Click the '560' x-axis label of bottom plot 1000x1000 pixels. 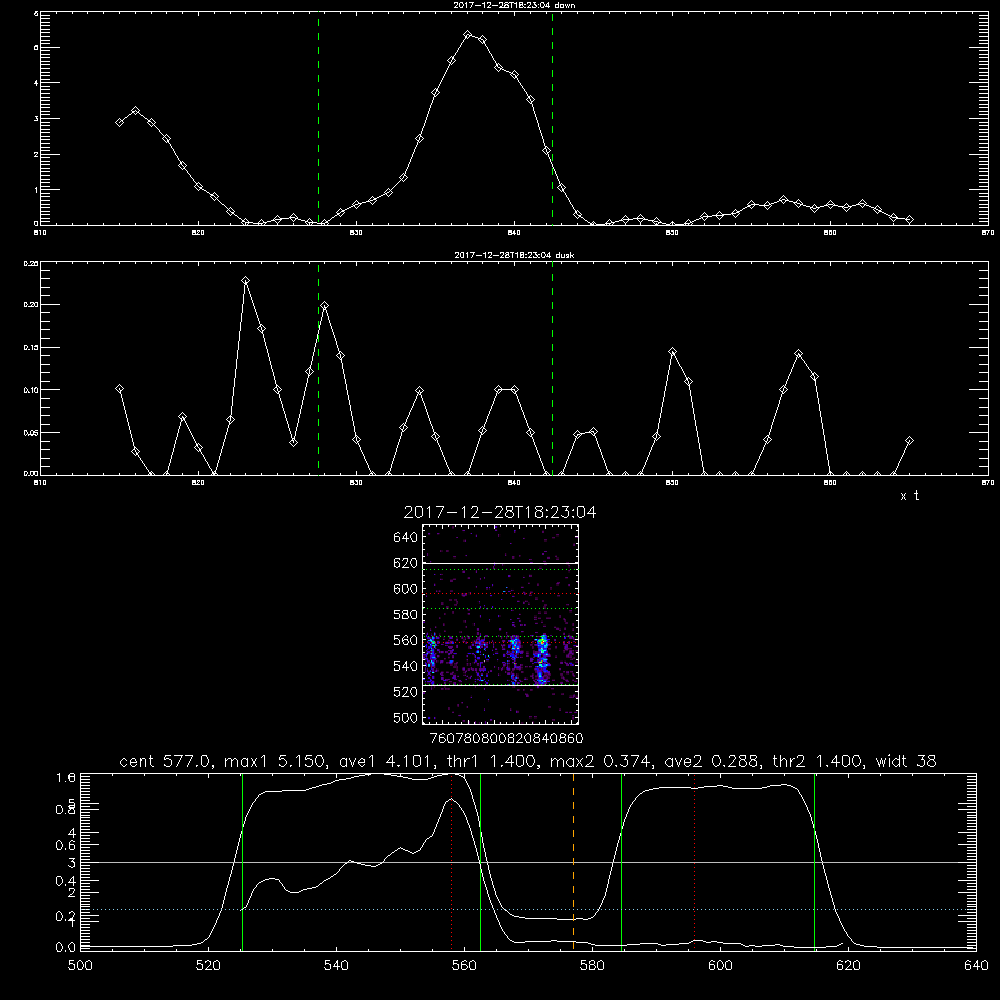coord(464,966)
